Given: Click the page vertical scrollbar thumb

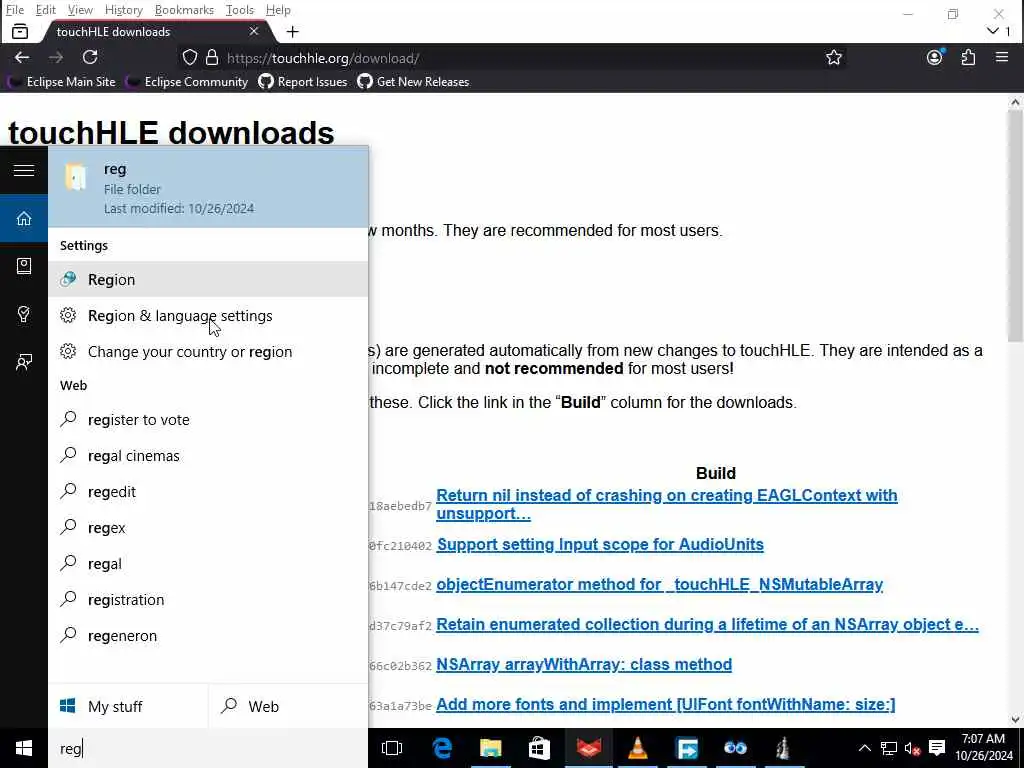Looking at the screenshot, I should click(x=1015, y=225).
